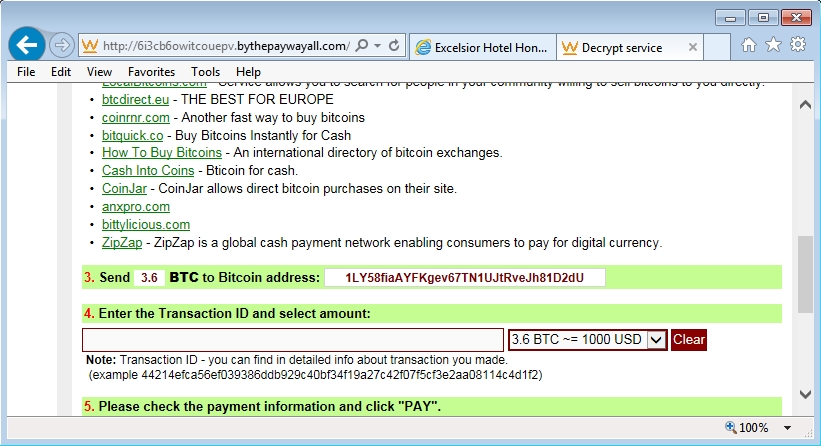Open the Favorites menu
This screenshot has height=446, width=821.
click(151, 72)
